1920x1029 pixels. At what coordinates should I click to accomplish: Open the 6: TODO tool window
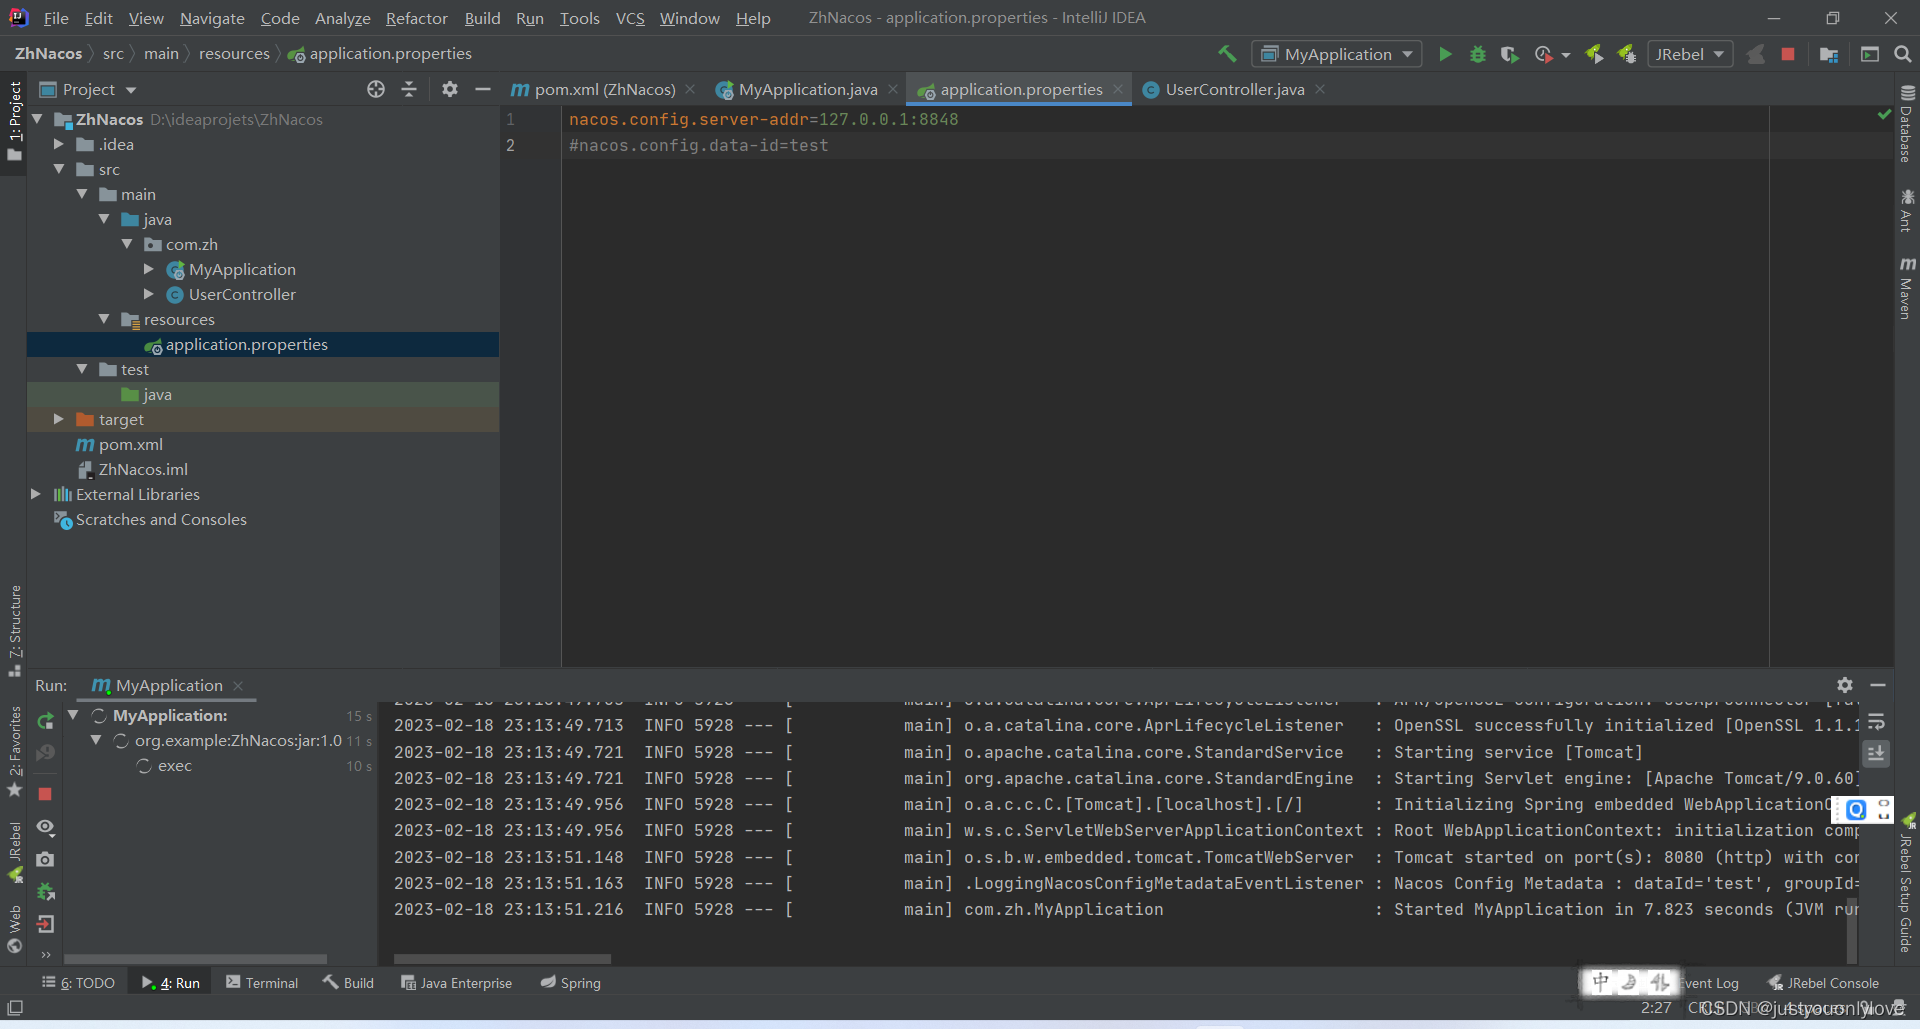(79, 983)
